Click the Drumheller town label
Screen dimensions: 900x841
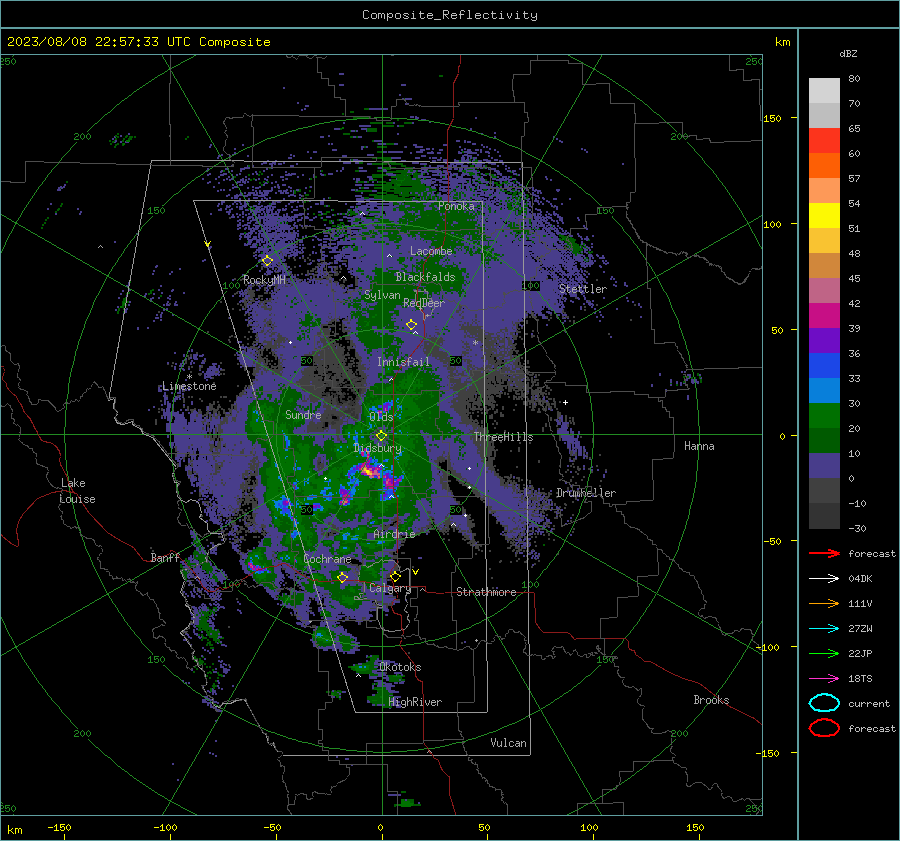(586, 493)
